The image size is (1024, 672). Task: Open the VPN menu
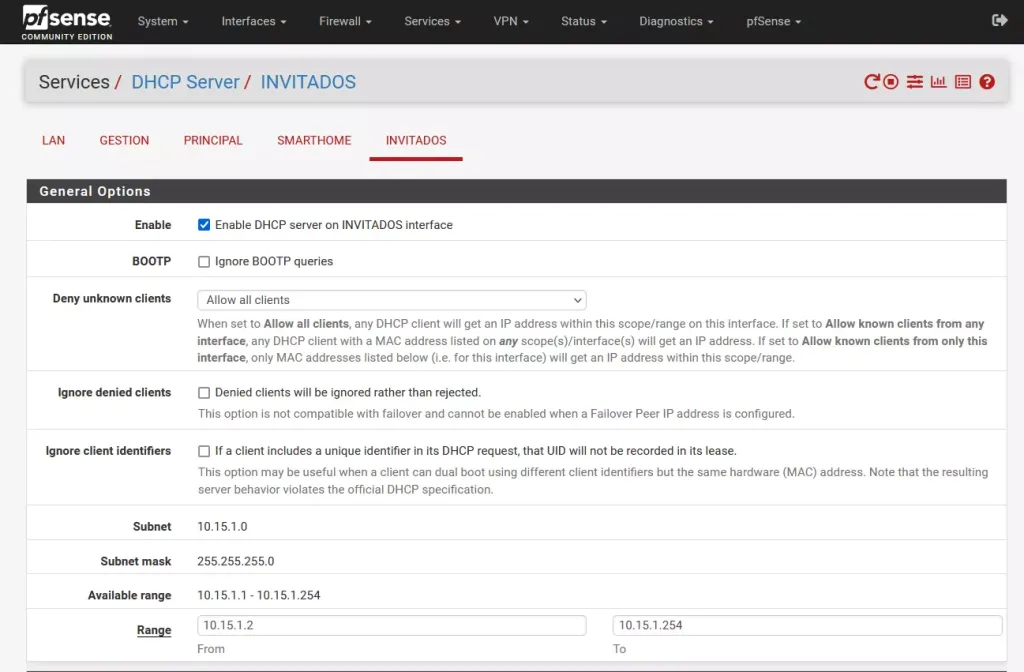click(511, 22)
